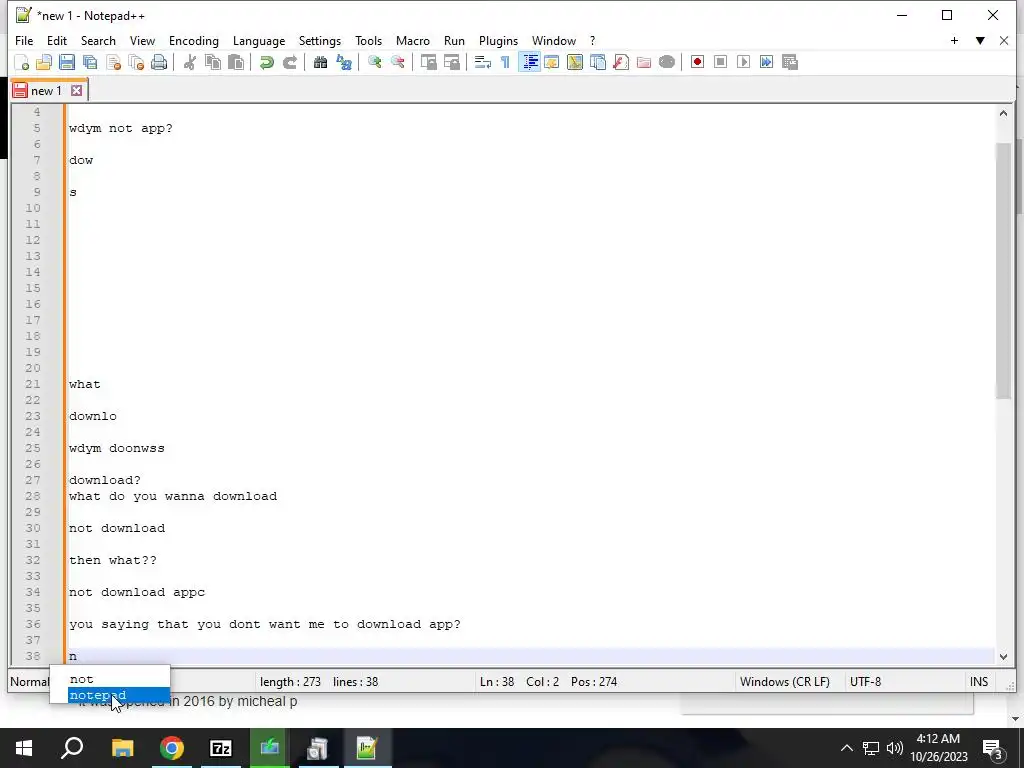
Task: Run a macro multiple times icon
Action: (x=767, y=62)
